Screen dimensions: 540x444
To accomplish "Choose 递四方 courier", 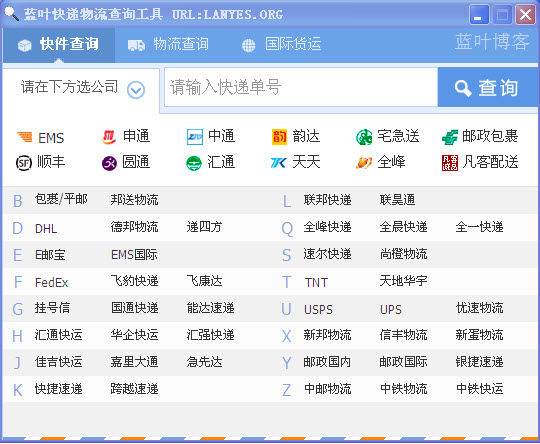I will click(204, 227).
